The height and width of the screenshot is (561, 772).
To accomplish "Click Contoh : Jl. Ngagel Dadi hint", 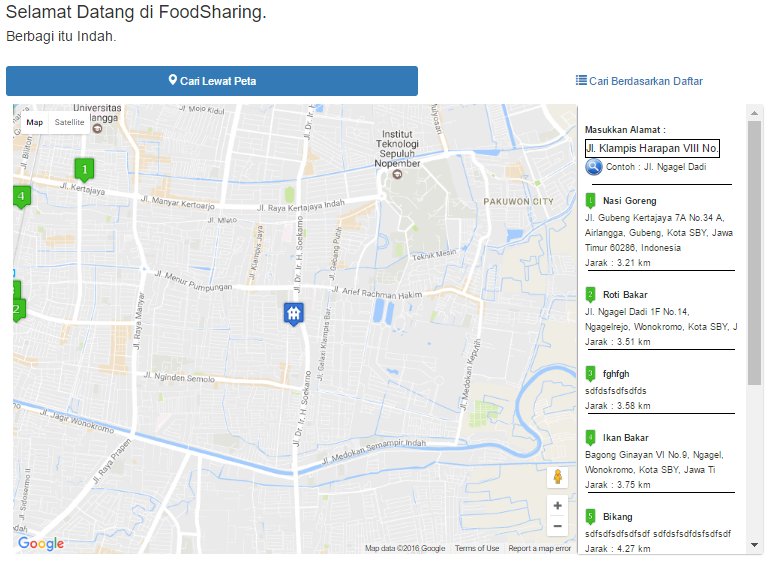I will coord(656,167).
